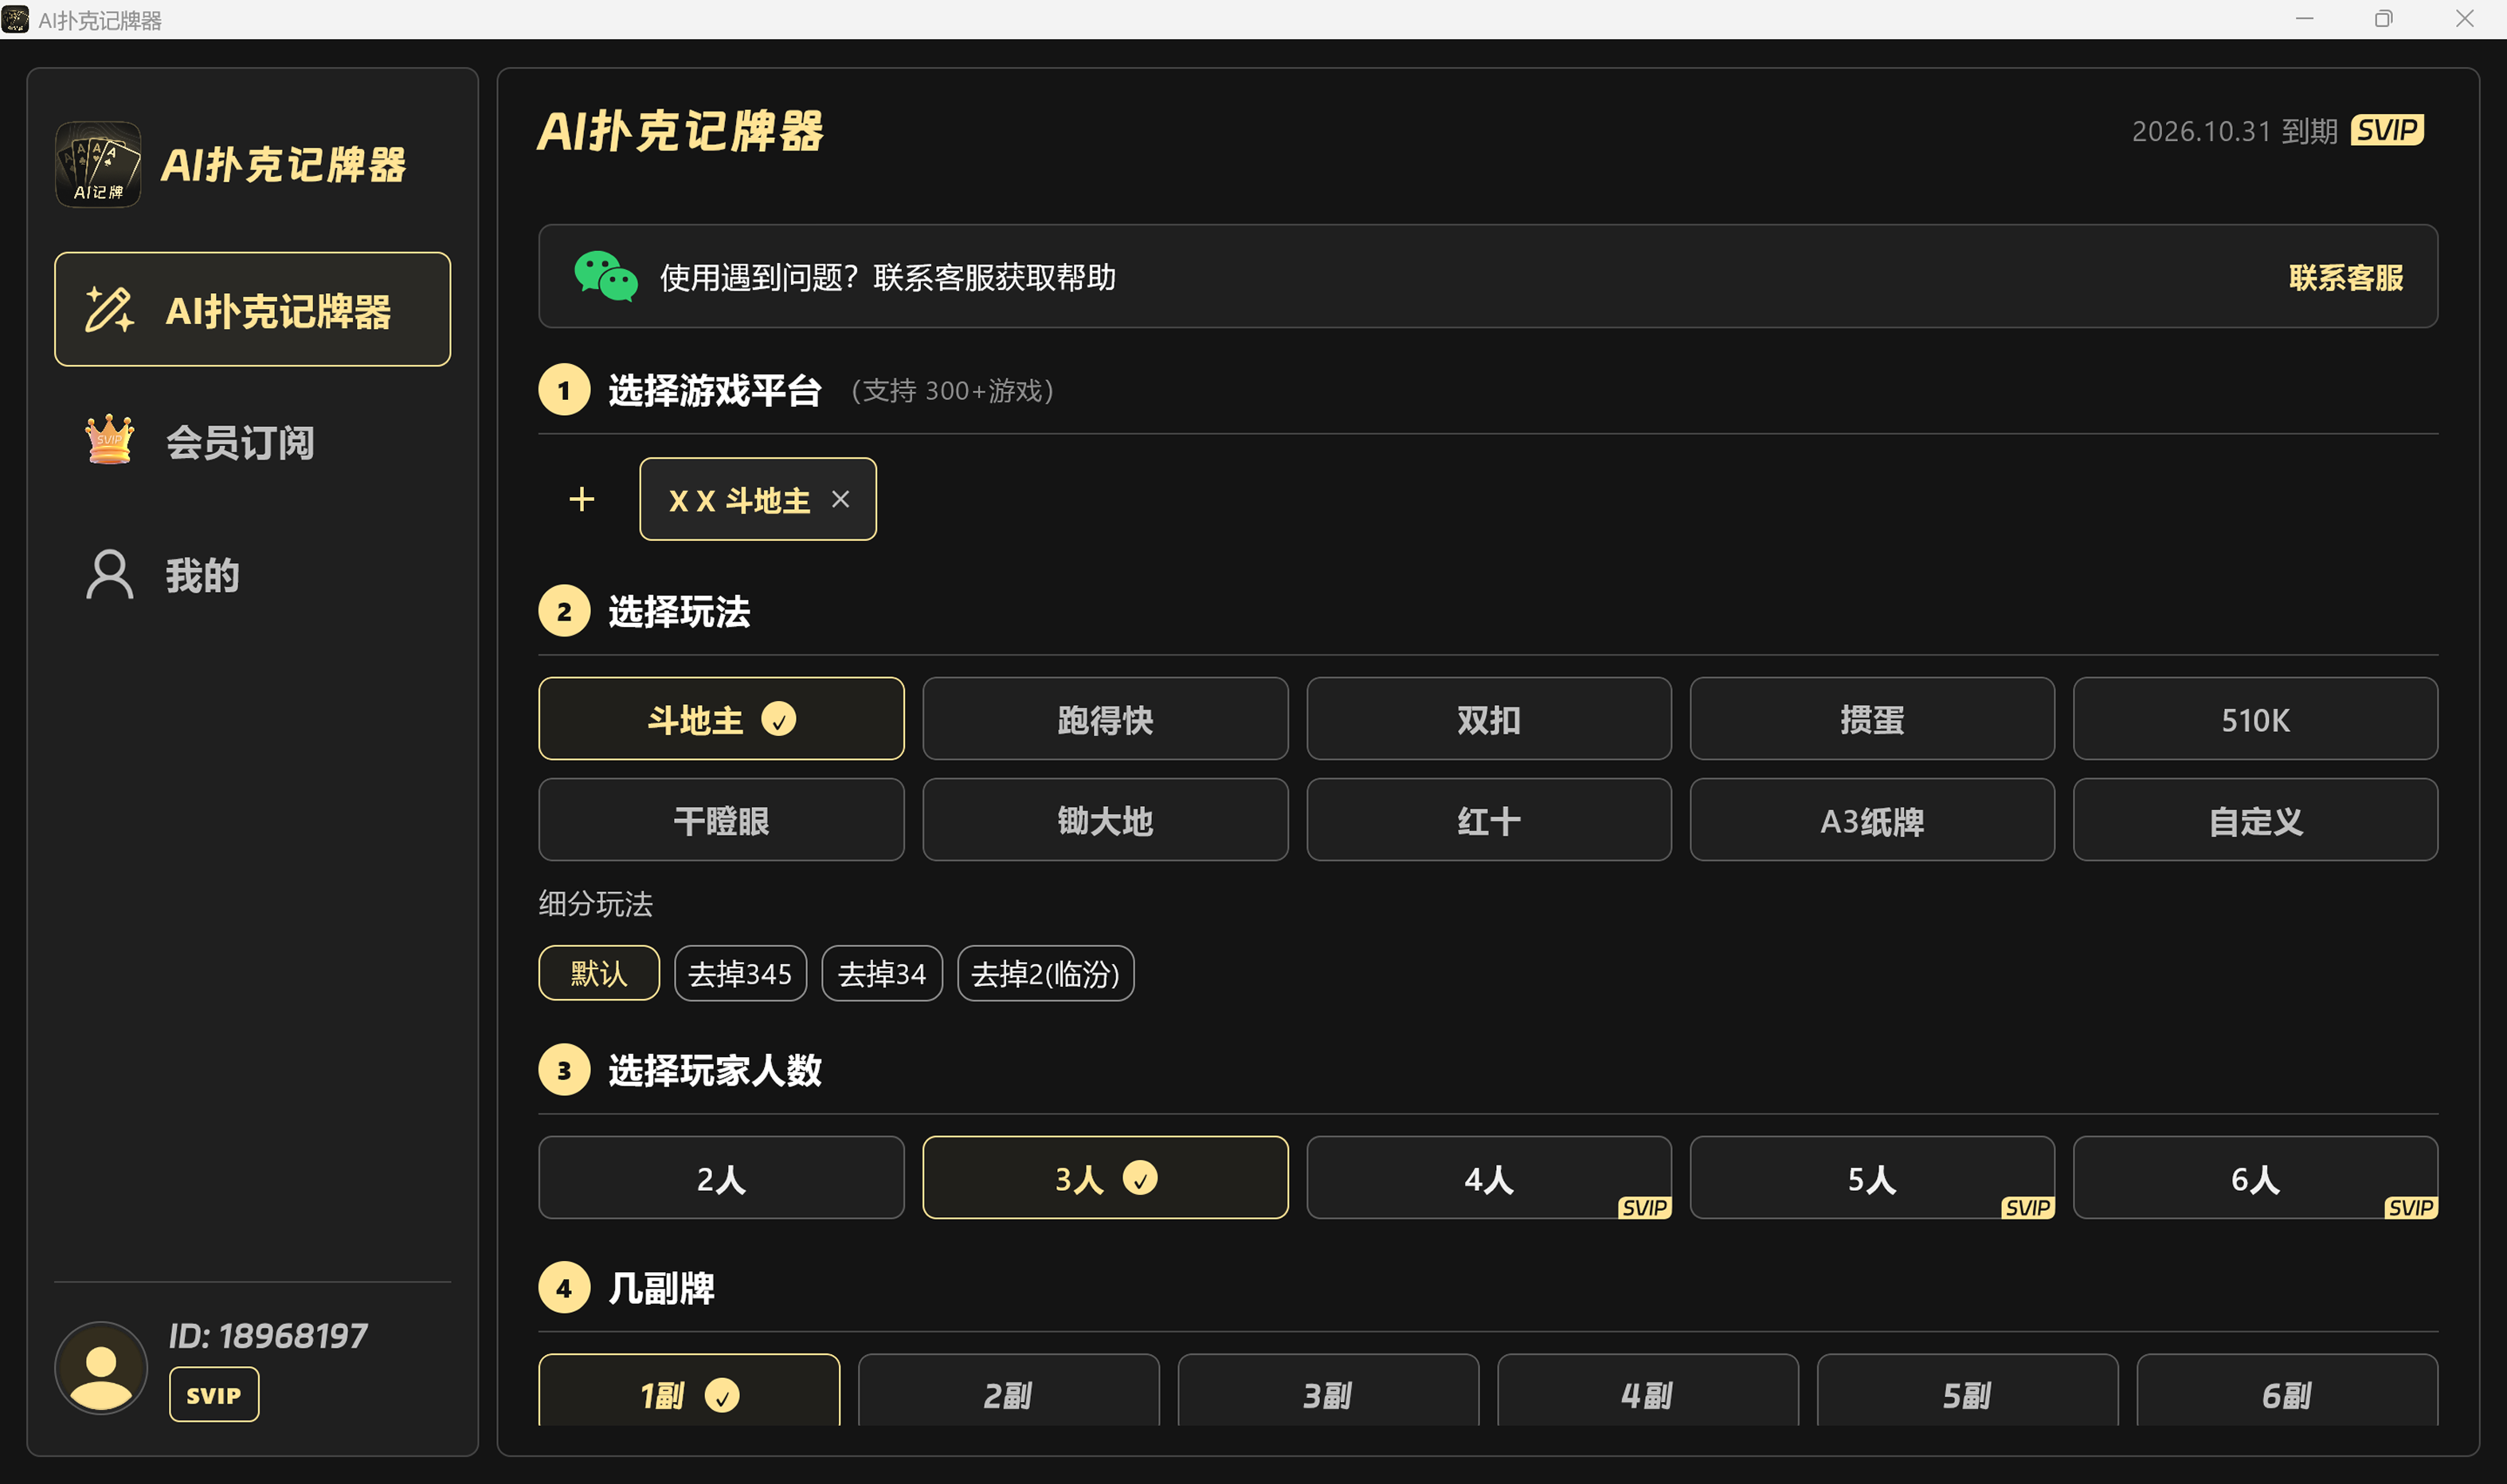Click the 细分玩法 label
The image size is (2507, 1484).
coord(595,904)
